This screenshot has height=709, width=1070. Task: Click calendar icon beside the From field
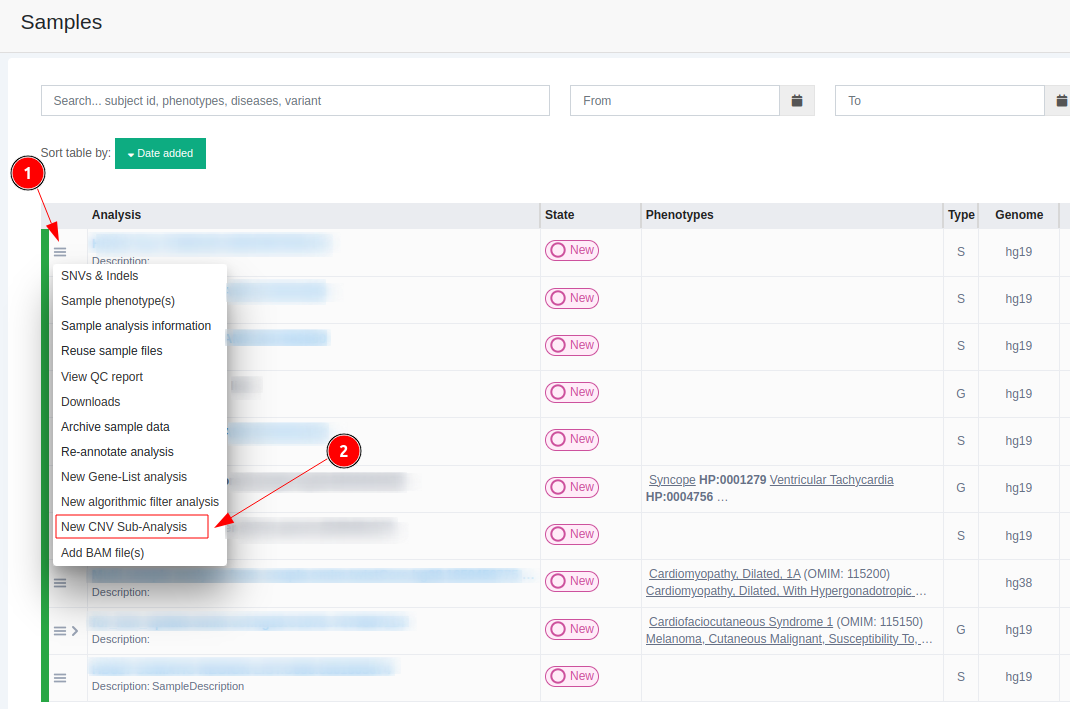pos(797,101)
